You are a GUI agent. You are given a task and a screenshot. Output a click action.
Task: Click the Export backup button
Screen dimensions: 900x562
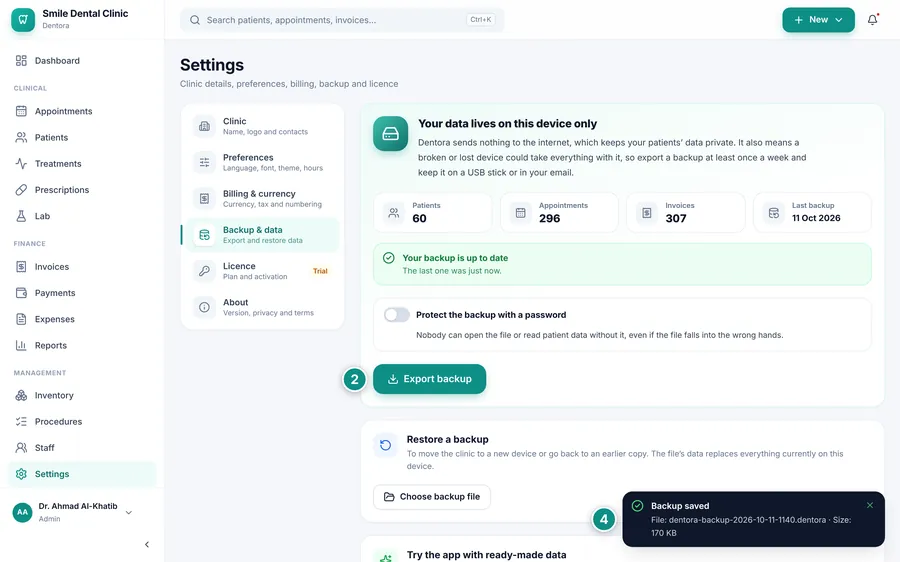(429, 379)
